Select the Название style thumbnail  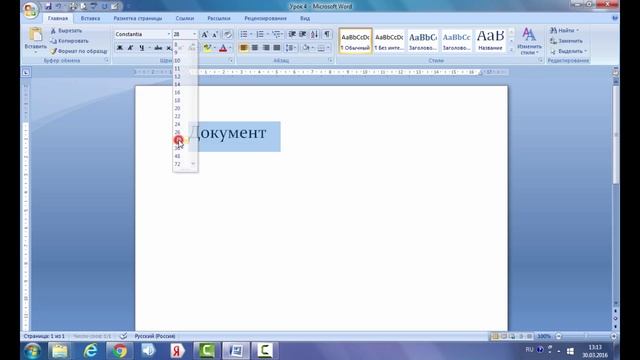coord(490,41)
